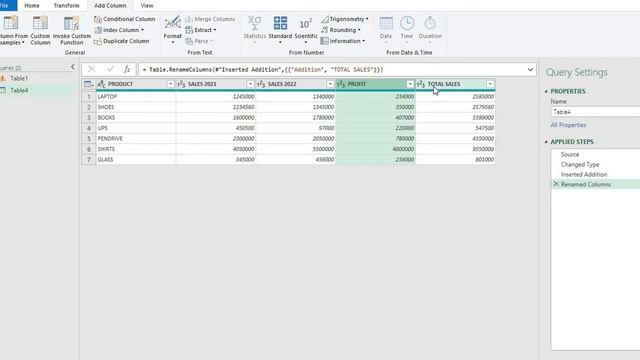Click Duplicate Column button
The image size is (640, 360).
point(122,41)
